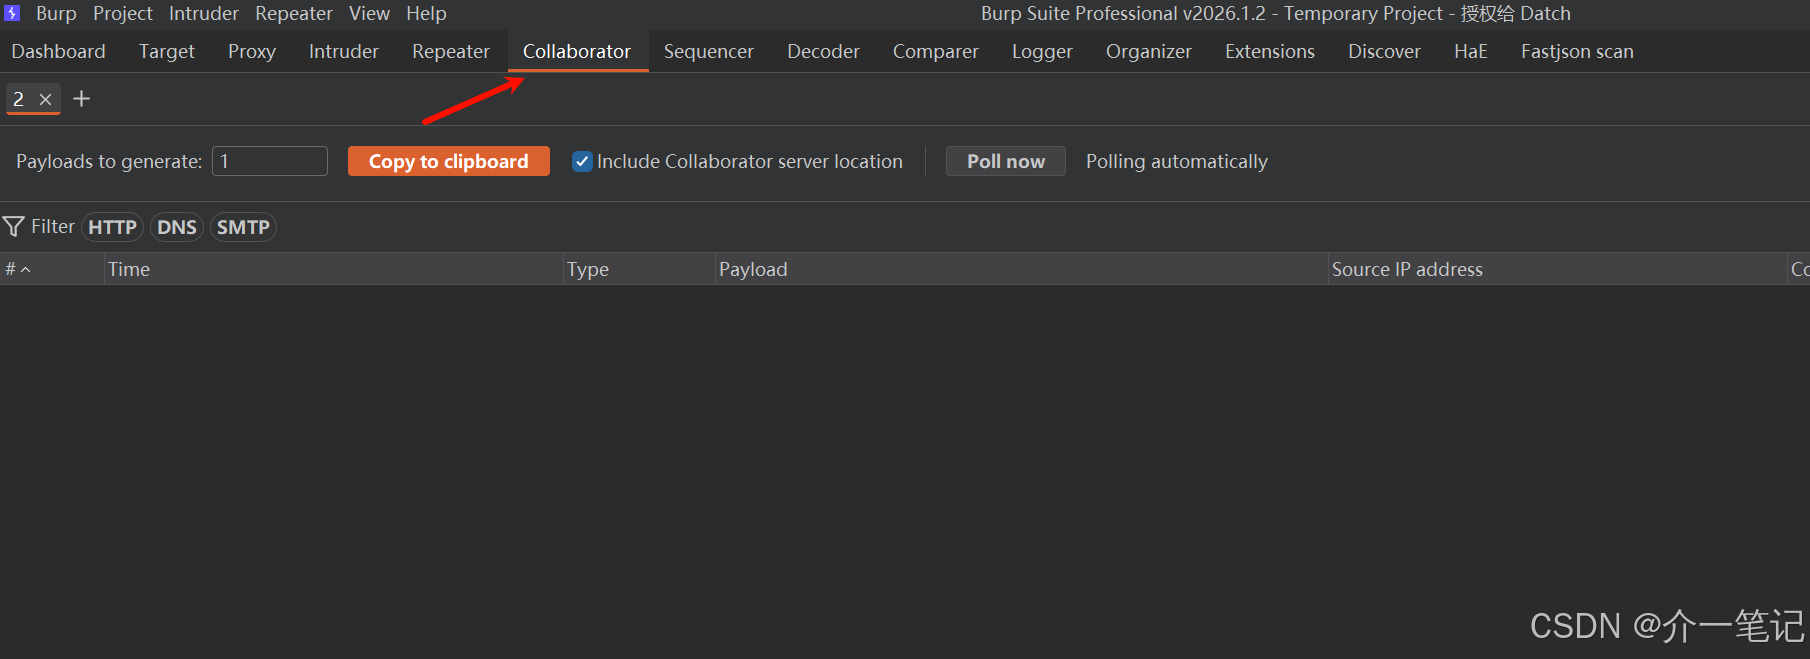Click the Filter funnel icon
This screenshot has height=659, width=1810.
pos(14,226)
